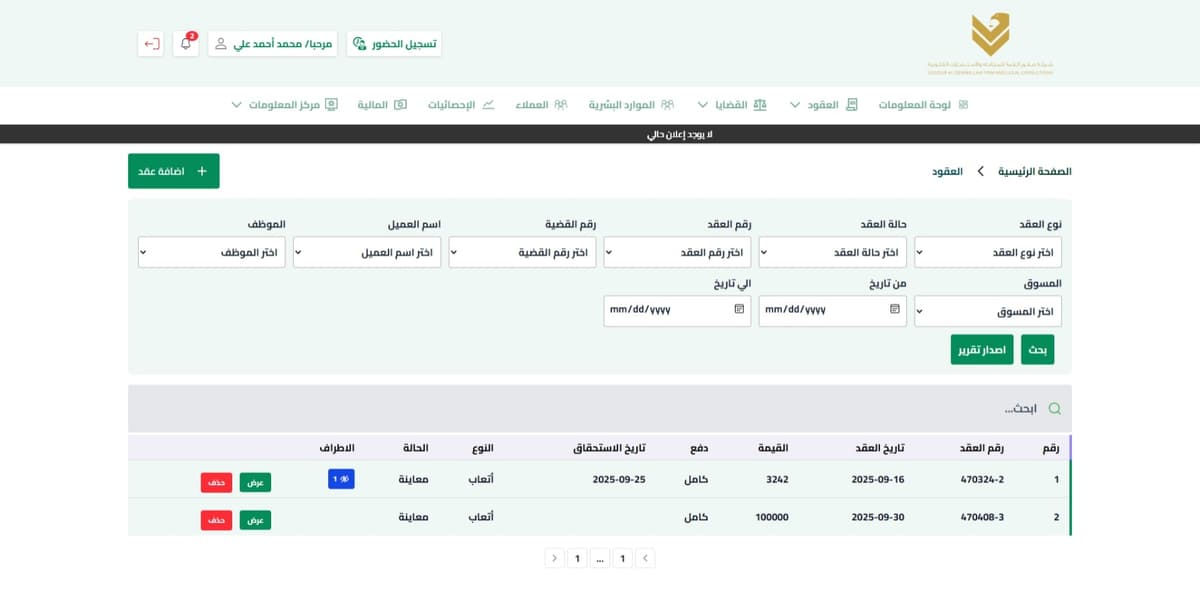Click contract number 470324-2
This screenshot has width=1200, height=591.
982,480
